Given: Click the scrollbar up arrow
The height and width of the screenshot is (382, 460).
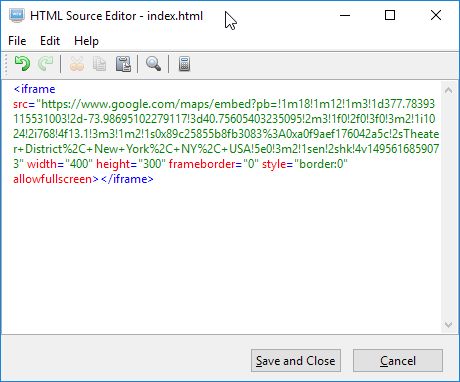Looking at the screenshot, I should (449, 90).
